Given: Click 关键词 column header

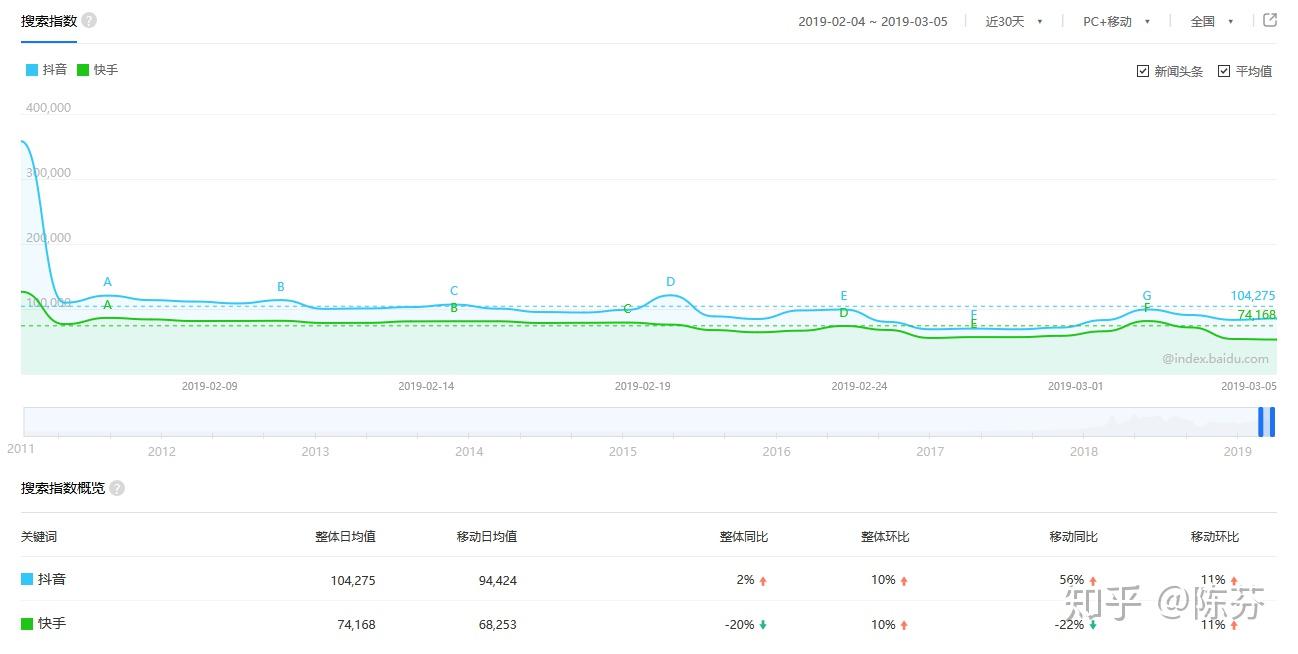Looking at the screenshot, I should point(39,537).
